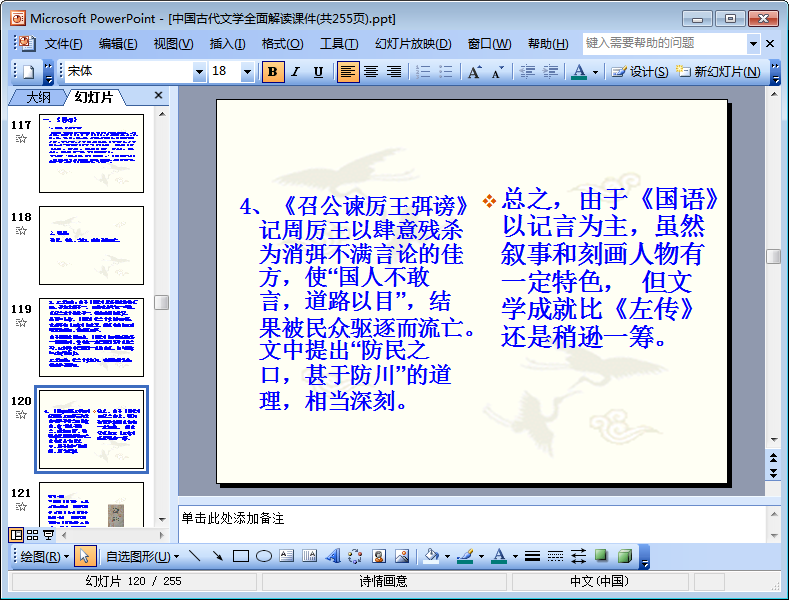Increase indent level
This screenshot has width=789, height=600.
[550, 72]
